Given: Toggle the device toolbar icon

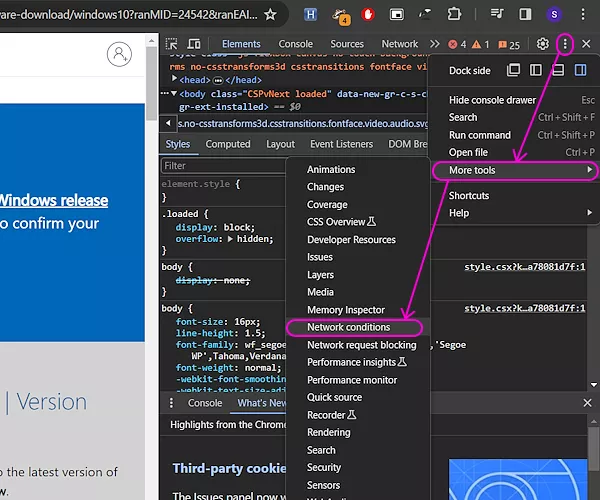Looking at the screenshot, I should point(194,44).
